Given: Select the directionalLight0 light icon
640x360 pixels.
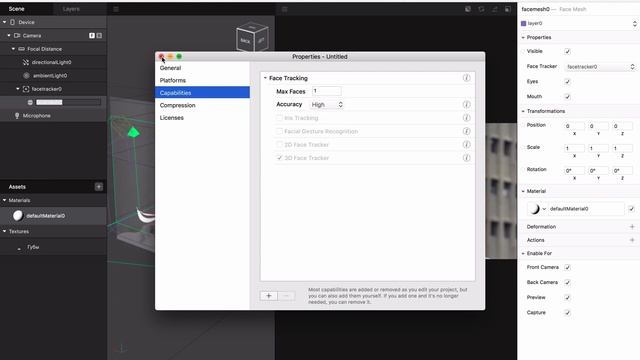Looking at the screenshot, I should (26, 62).
